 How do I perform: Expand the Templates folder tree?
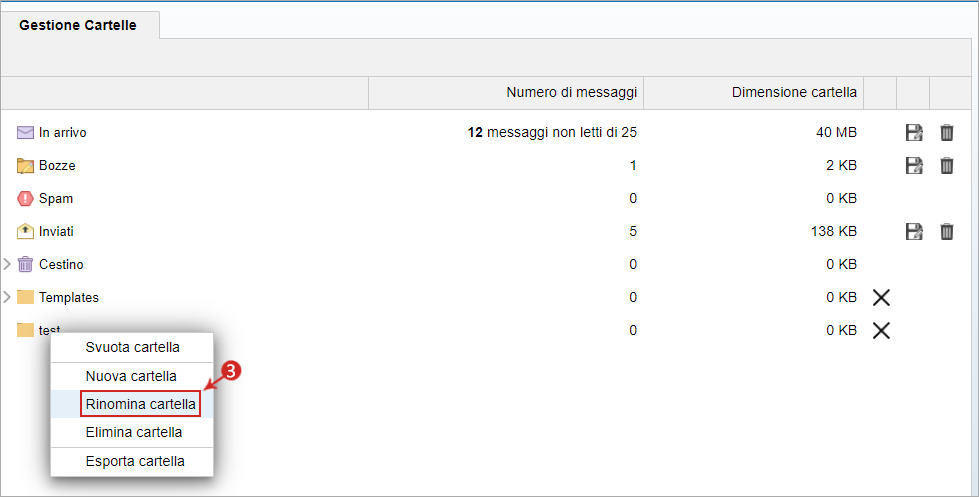[x=7, y=297]
